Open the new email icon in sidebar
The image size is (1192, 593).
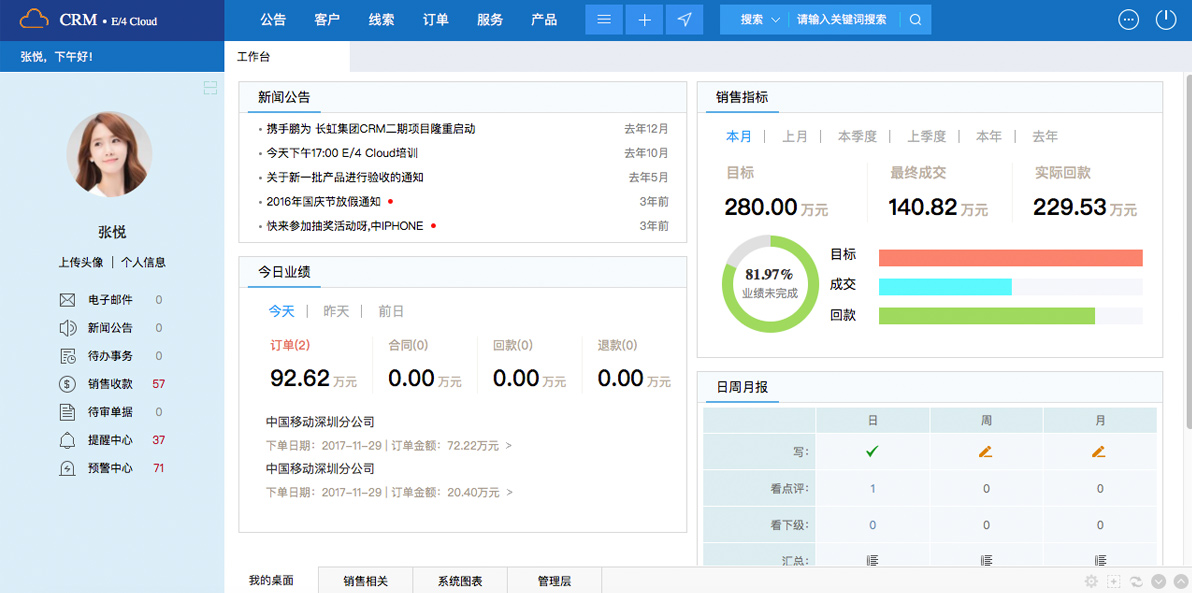[66, 299]
